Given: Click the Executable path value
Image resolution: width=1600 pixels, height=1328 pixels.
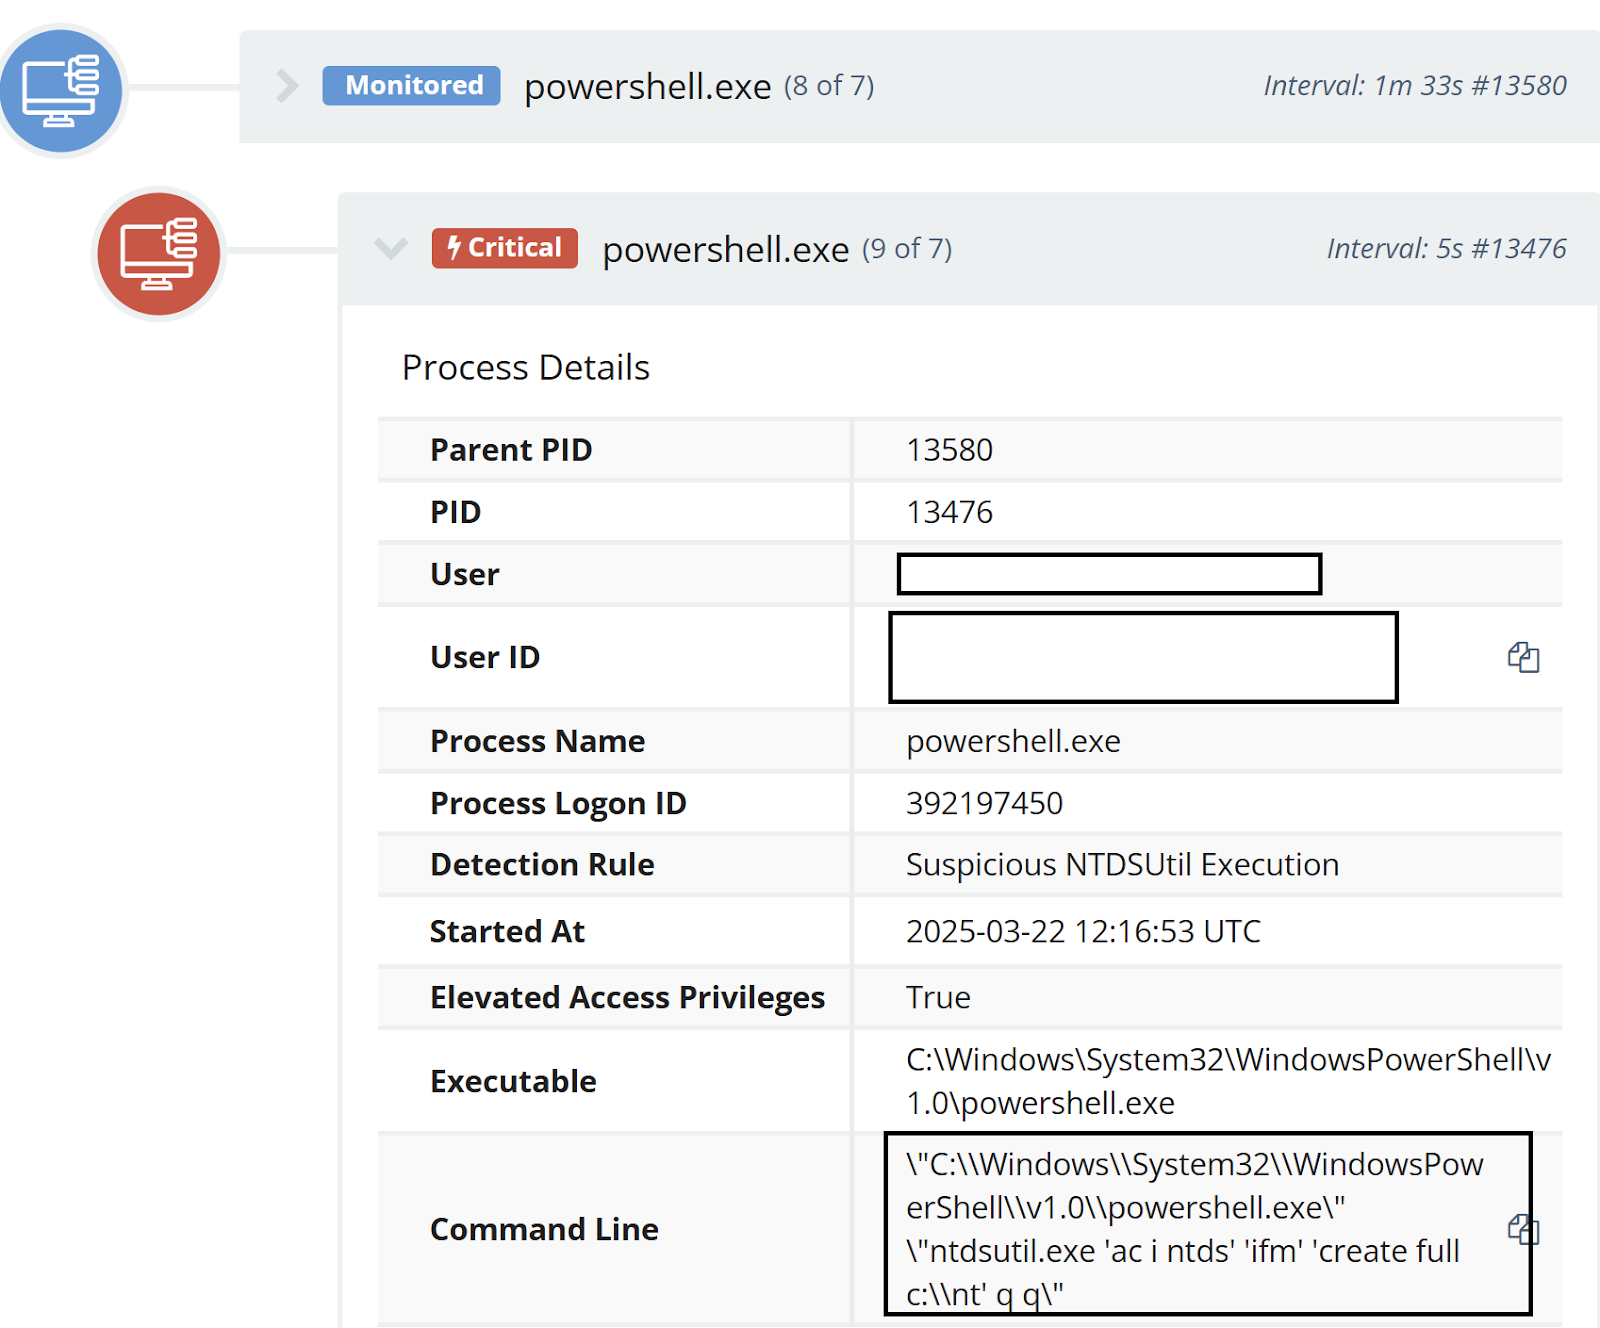Looking at the screenshot, I should [1227, 1081].
